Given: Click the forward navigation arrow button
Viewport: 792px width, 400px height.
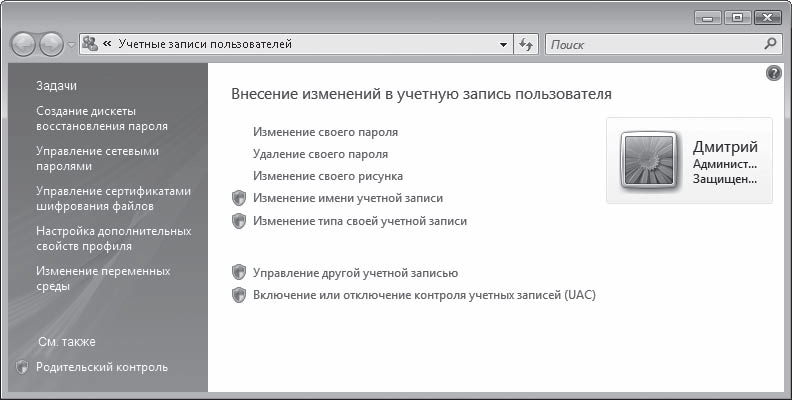Looking at the screenshot, I should tap(51, 45).
